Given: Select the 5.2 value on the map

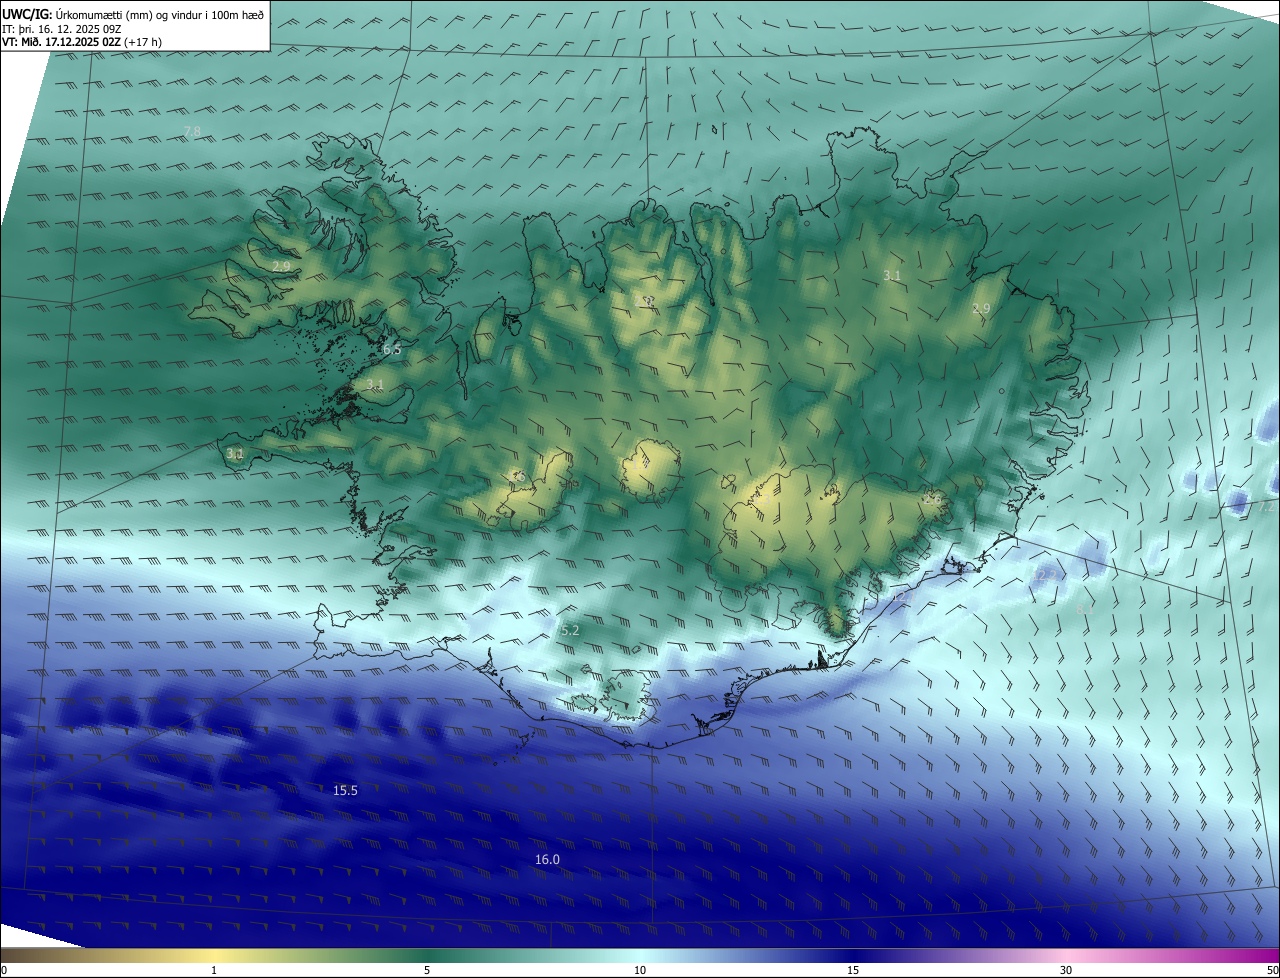Looking at the screenshot, I should click(x=570, y=630).
